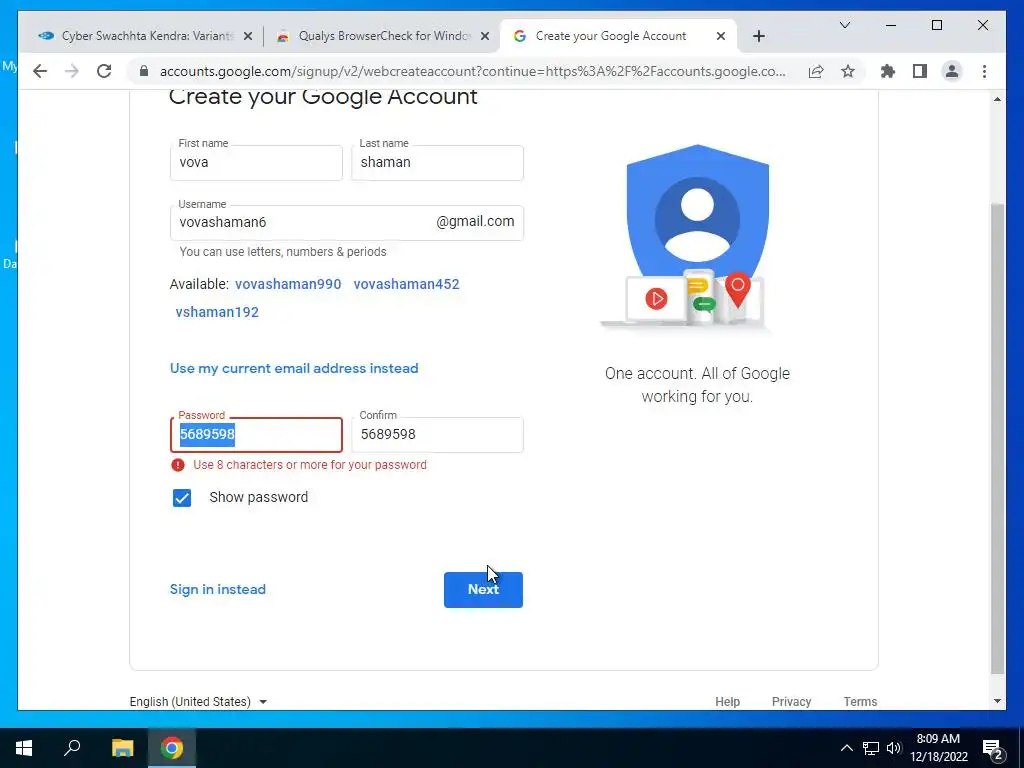This screenshot has width=1024, height=768.
Task: Click the padlock site info icon
Action: tap(144, 71)
